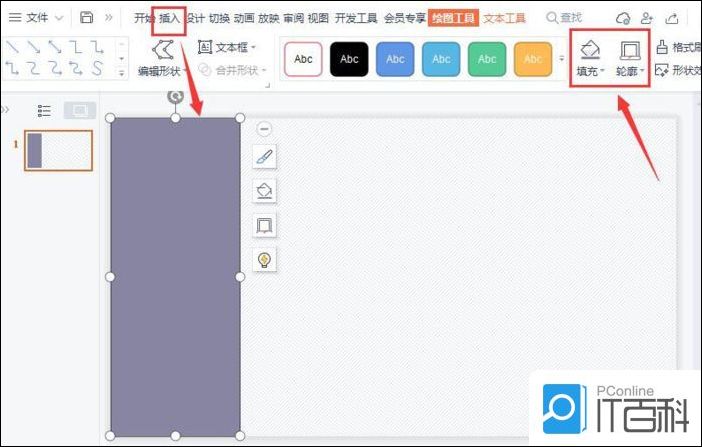Screen dimensions: 702x447
Task: Apply the orange Abc shape style
Action: (533, 59)
